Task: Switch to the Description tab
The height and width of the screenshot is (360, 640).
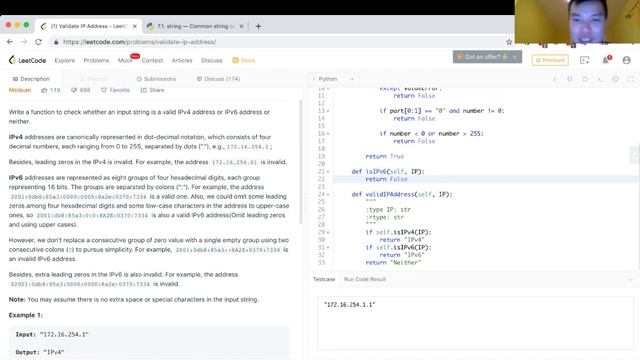Action: coord(31,79)
